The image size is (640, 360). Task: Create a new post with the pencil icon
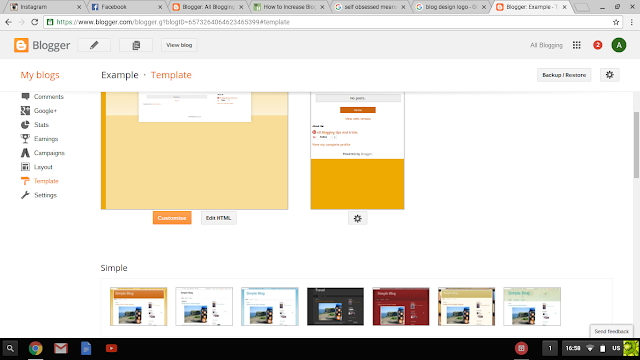(94, 45)
